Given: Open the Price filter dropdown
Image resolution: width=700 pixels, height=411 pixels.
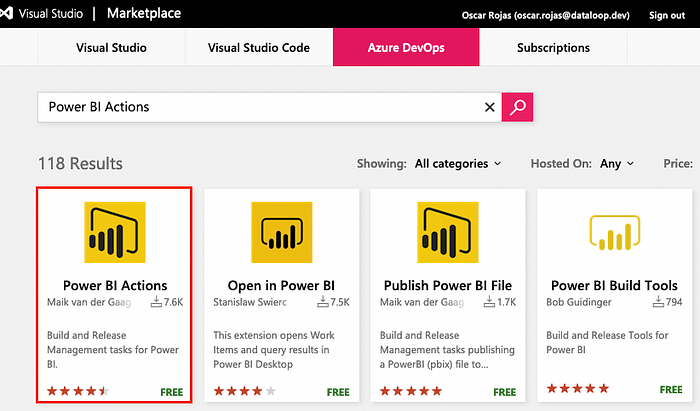Looking at the screenshot, I should tap(678, 164).
